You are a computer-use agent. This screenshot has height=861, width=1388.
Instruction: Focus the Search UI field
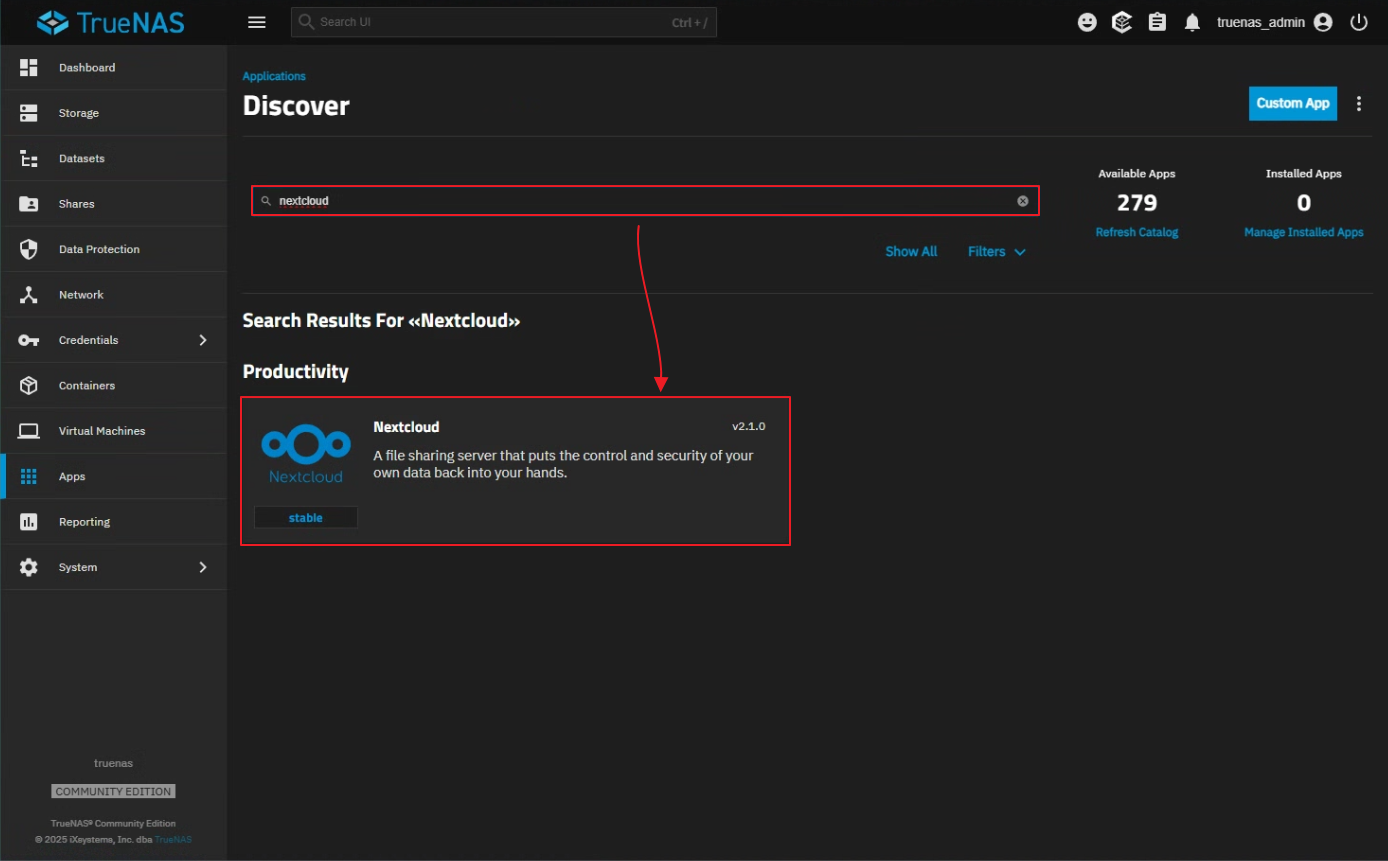tap(504, 22)
